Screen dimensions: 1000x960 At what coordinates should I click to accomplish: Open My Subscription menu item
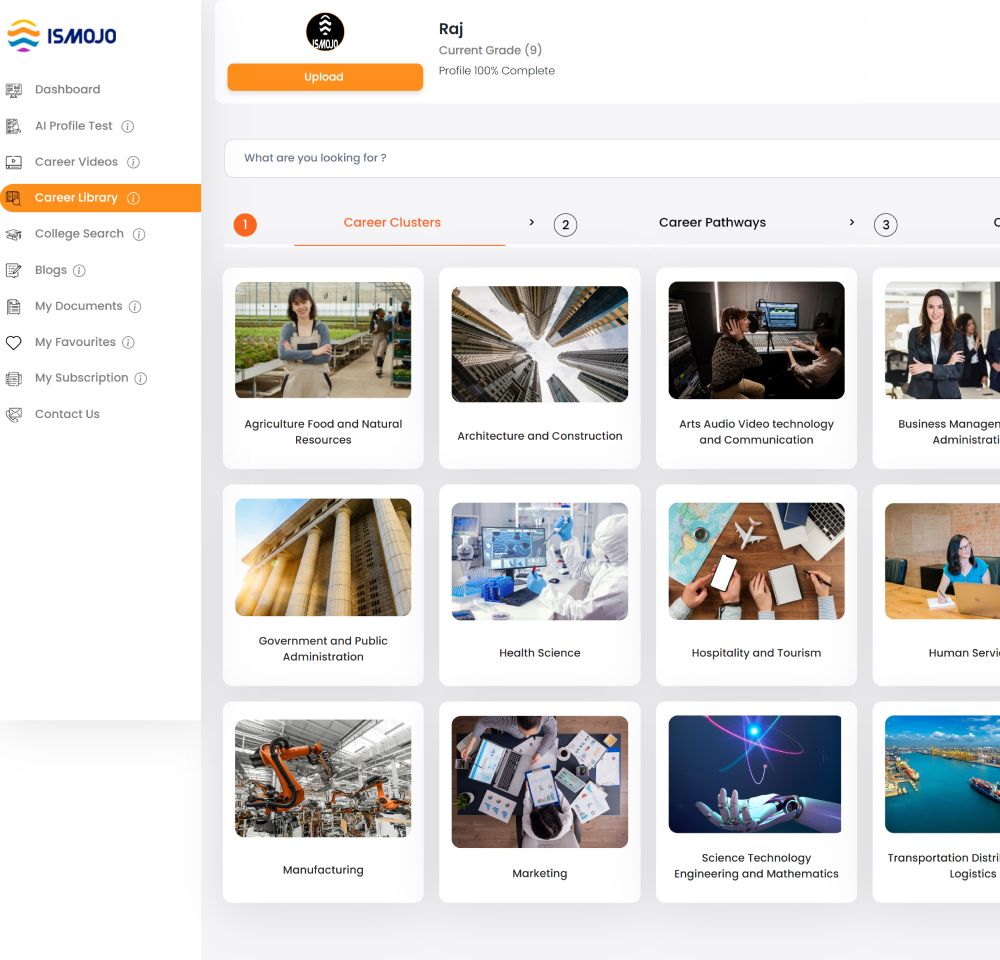(x=82, y=378)
